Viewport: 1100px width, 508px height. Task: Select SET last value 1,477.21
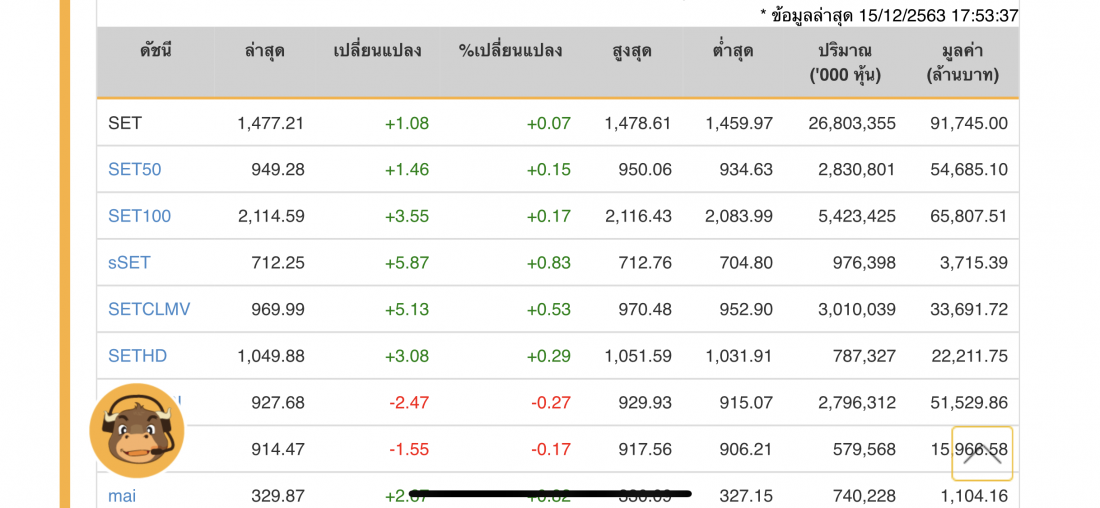(271, 123)
